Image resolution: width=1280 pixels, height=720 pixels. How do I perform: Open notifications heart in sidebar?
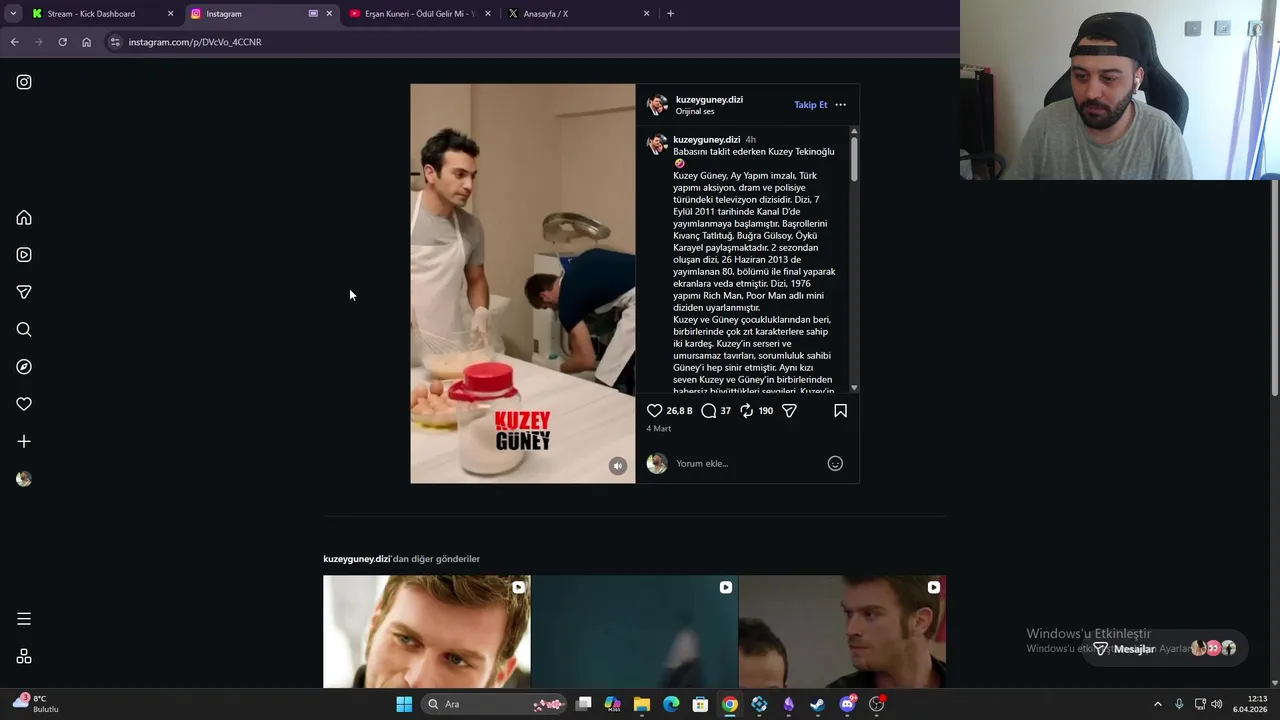24,404
